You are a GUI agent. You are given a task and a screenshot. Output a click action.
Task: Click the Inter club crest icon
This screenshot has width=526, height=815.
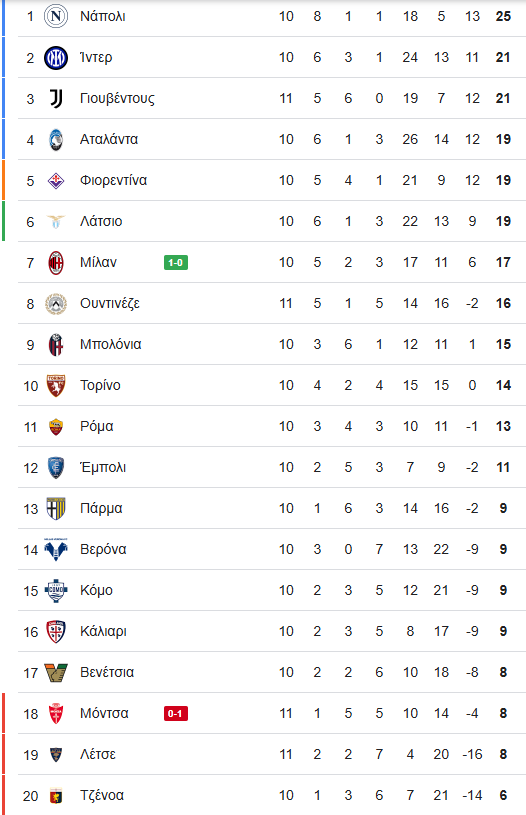tap(56, 57)
